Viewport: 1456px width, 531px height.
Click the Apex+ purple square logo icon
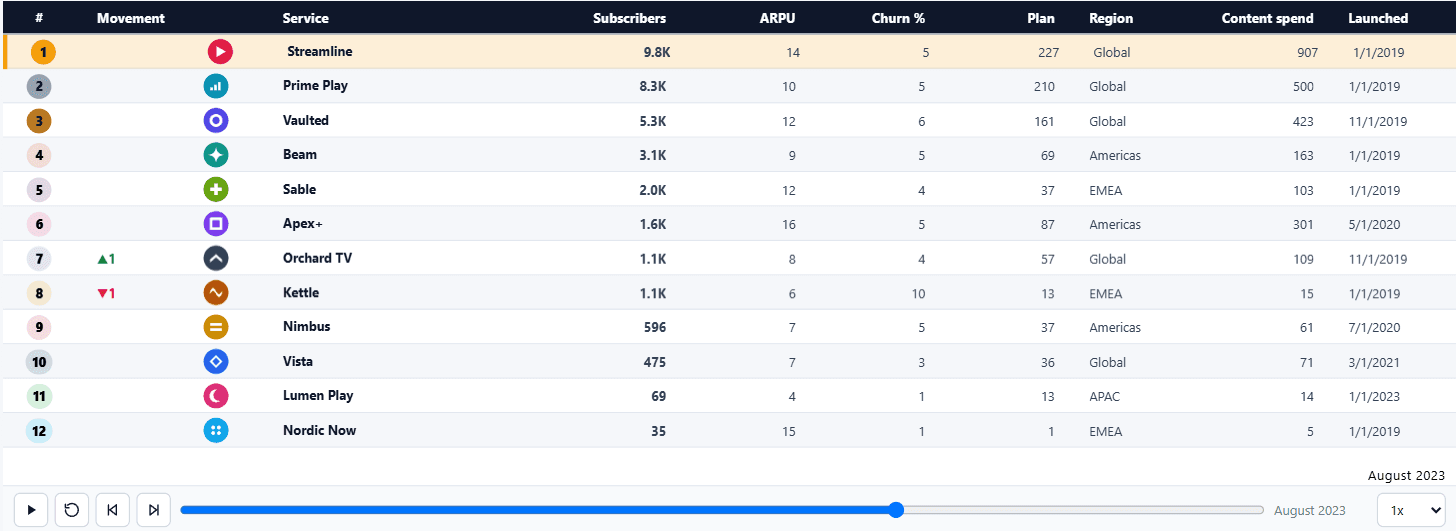tap(216, 224)
